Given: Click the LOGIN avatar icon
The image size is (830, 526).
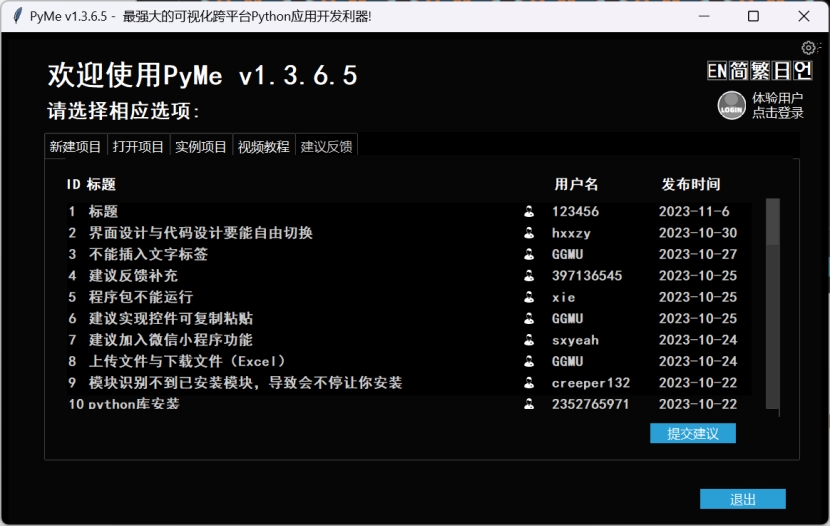Looking at the screenshot, I should (x=731, y=106).
